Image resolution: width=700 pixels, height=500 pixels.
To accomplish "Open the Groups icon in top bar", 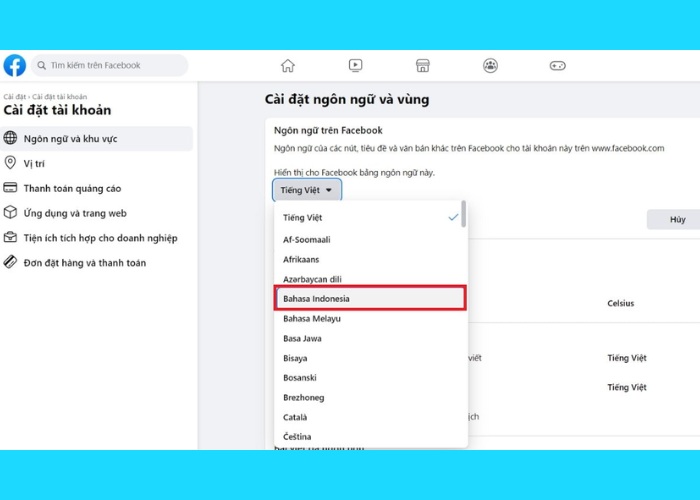I will click(490, 66).
